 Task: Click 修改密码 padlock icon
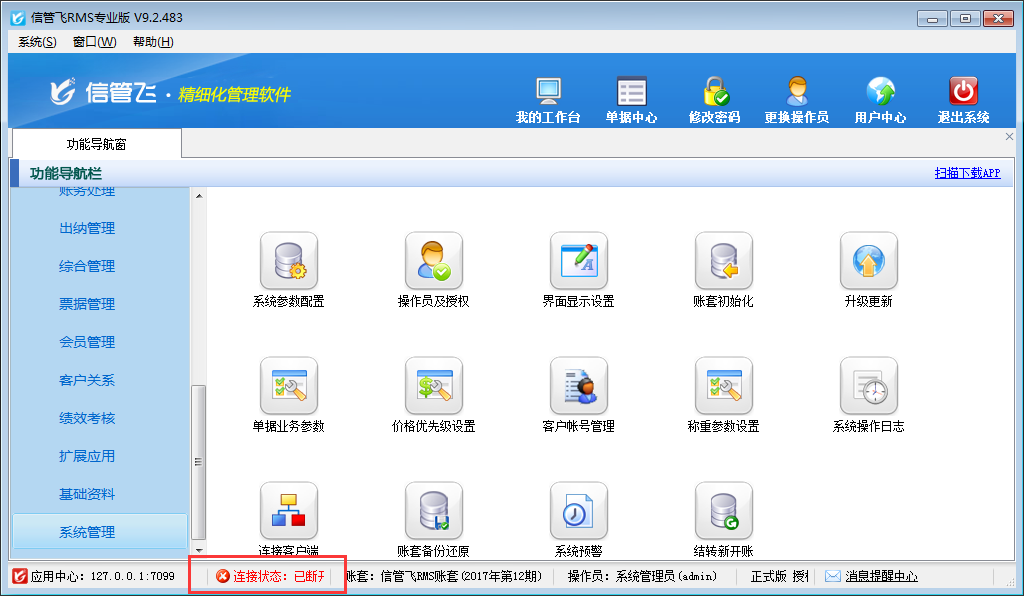(x=714, y=93)
